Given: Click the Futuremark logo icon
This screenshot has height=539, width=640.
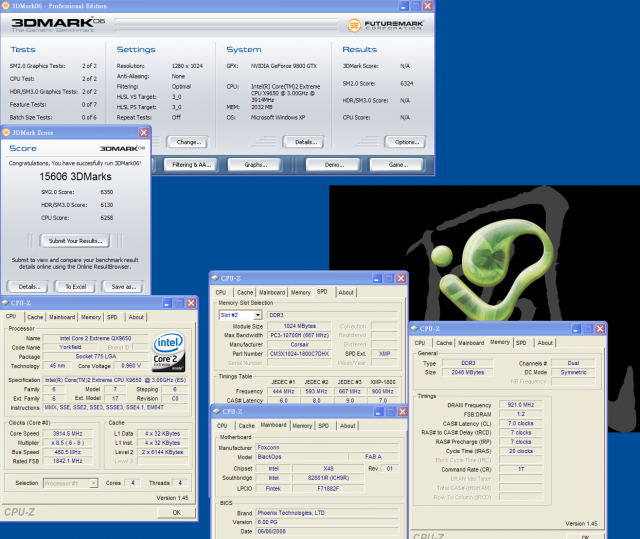Looking at the screenshot, I should tap(354, 25).
